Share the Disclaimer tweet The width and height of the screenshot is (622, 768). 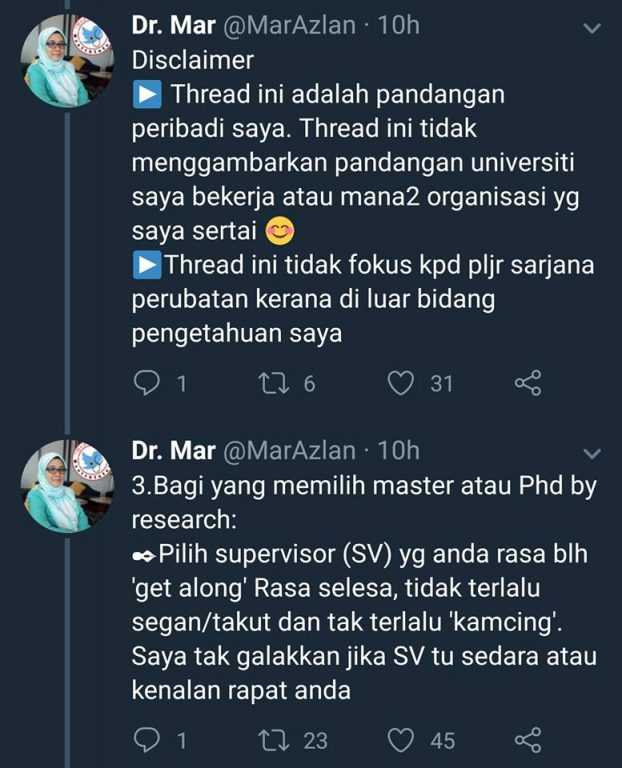click(x=528, y=383)
